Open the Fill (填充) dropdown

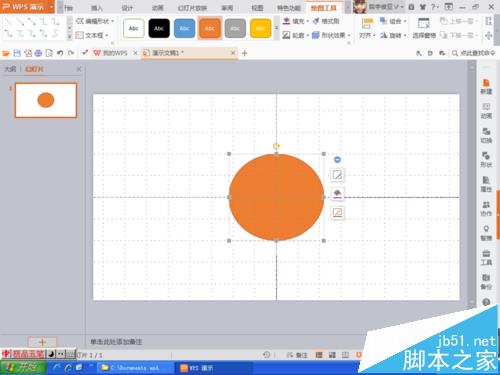click(295, 21)
